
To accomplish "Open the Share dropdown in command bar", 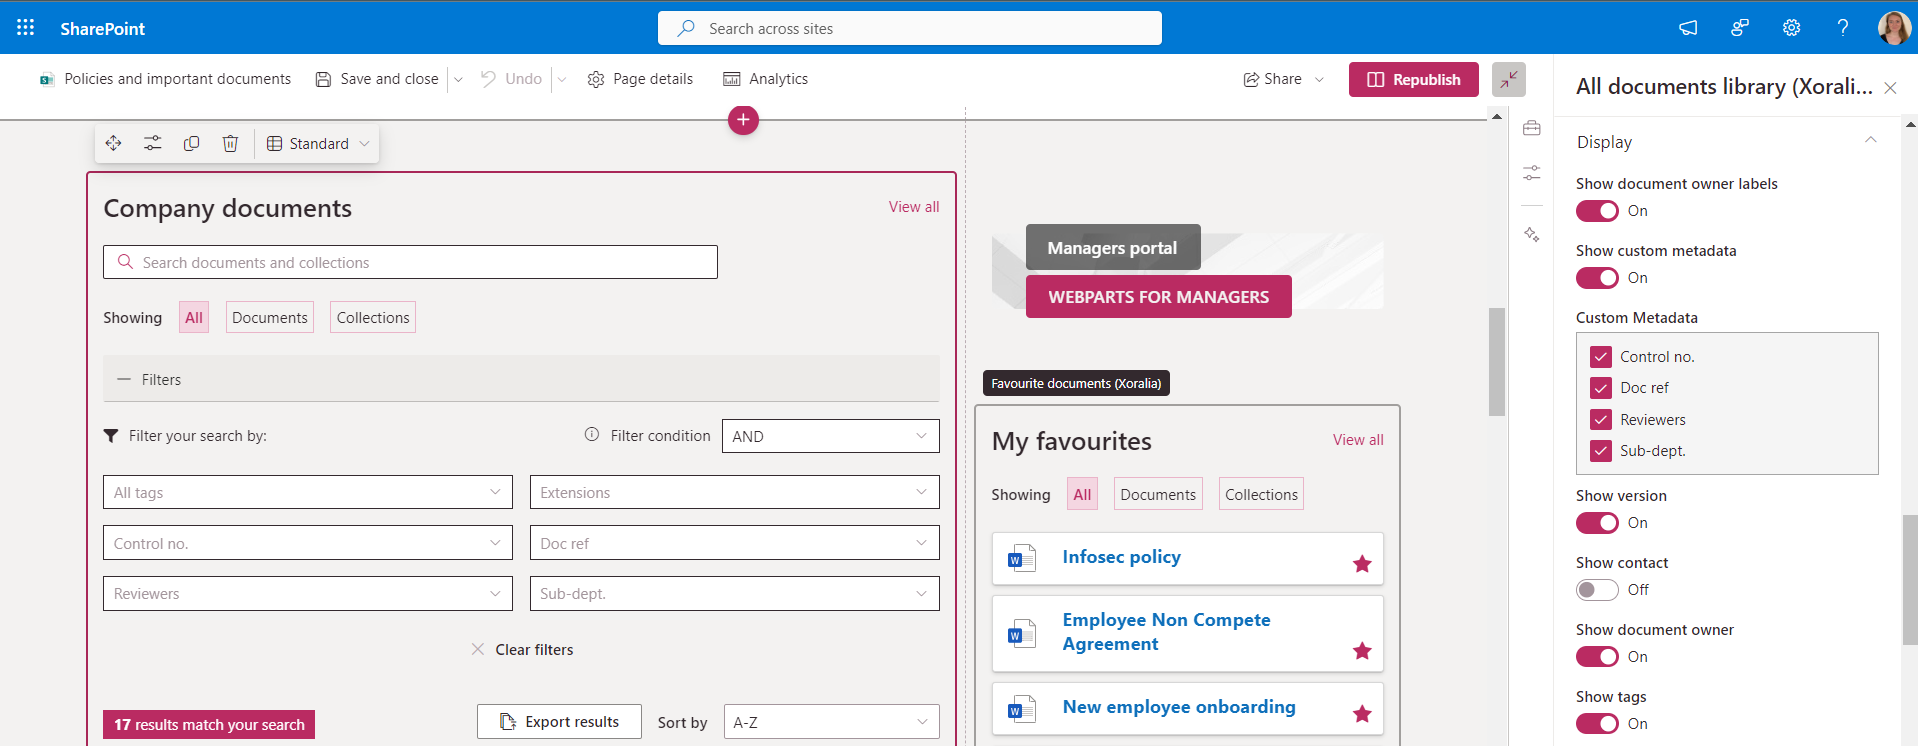I will tap(1284, 79).
